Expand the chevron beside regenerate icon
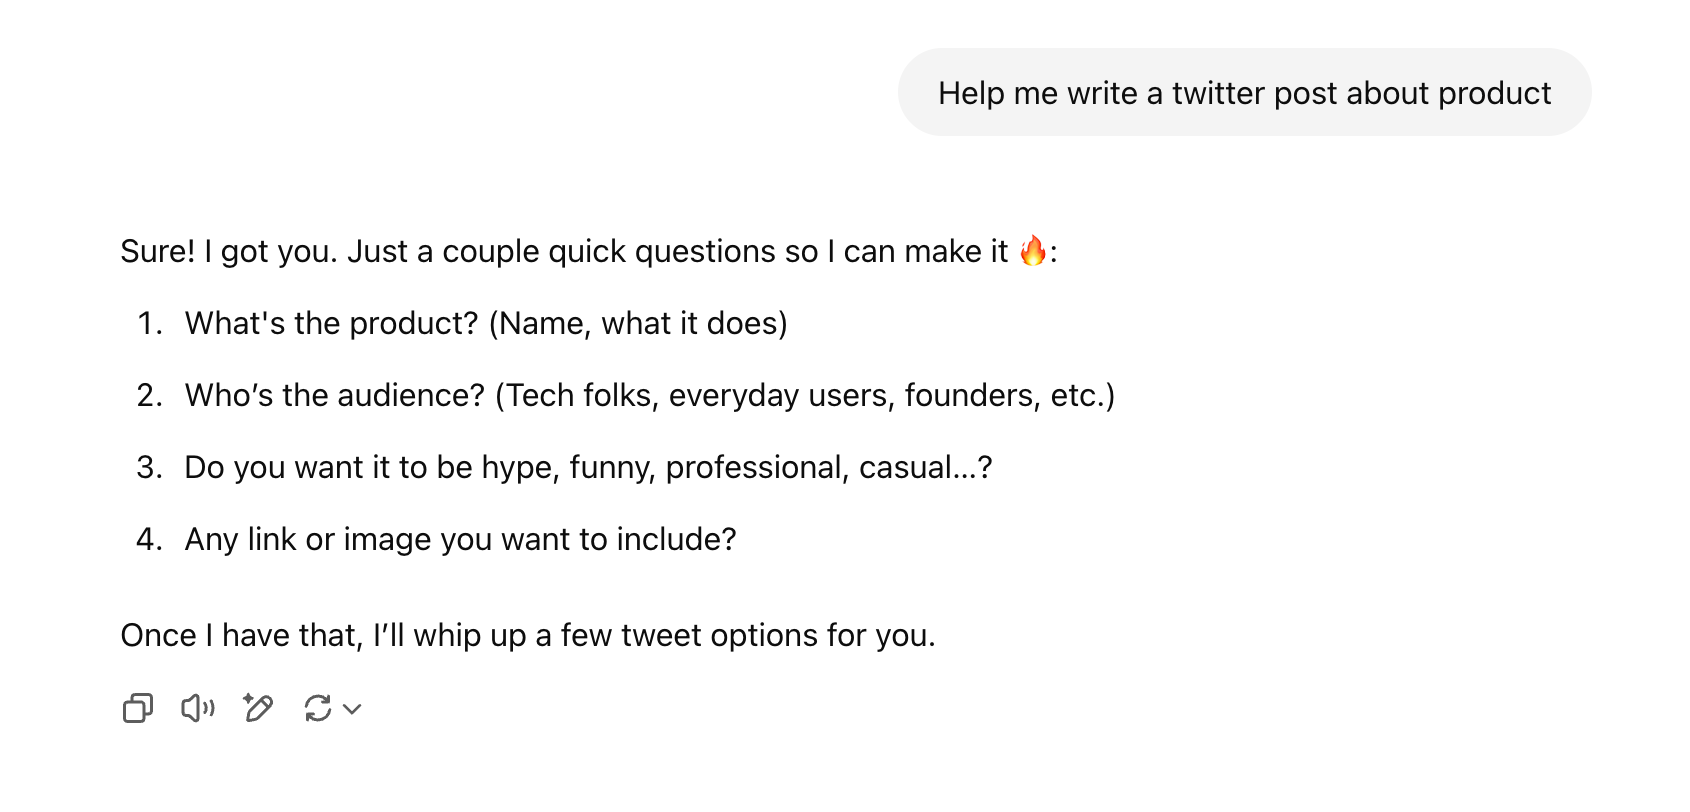This screenshot has width=1690, height=812. pos(352,709)
